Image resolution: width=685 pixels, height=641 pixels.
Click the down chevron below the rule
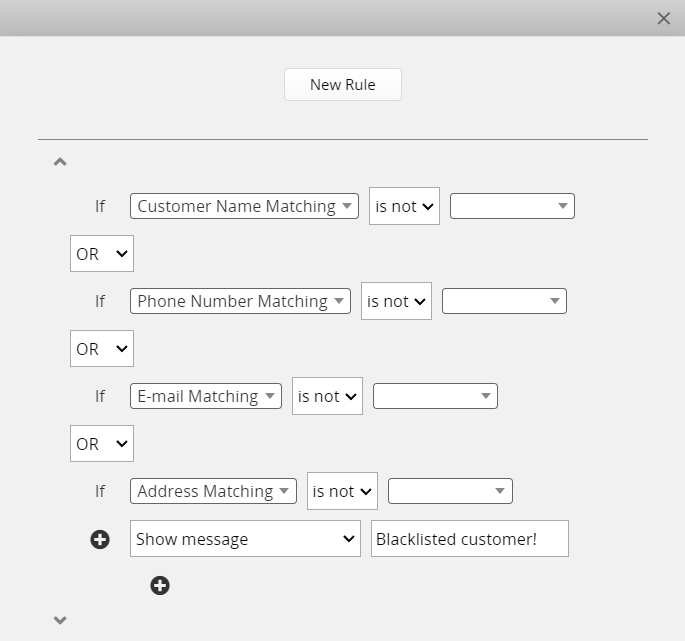pyautogui.click(x=60, y=620)
